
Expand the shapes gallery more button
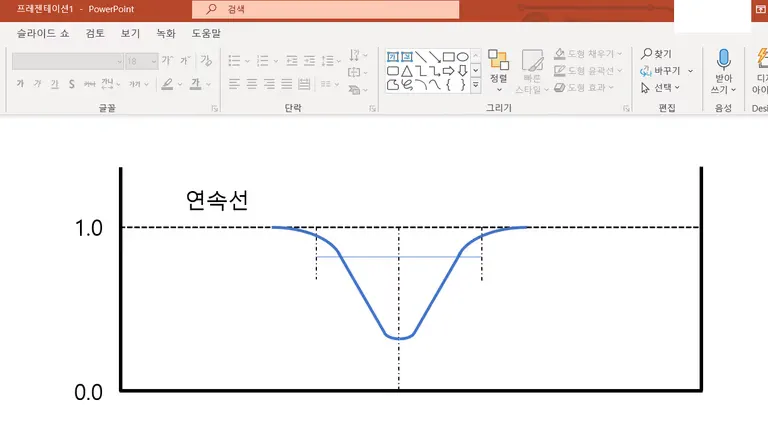[x=475, y=85]
